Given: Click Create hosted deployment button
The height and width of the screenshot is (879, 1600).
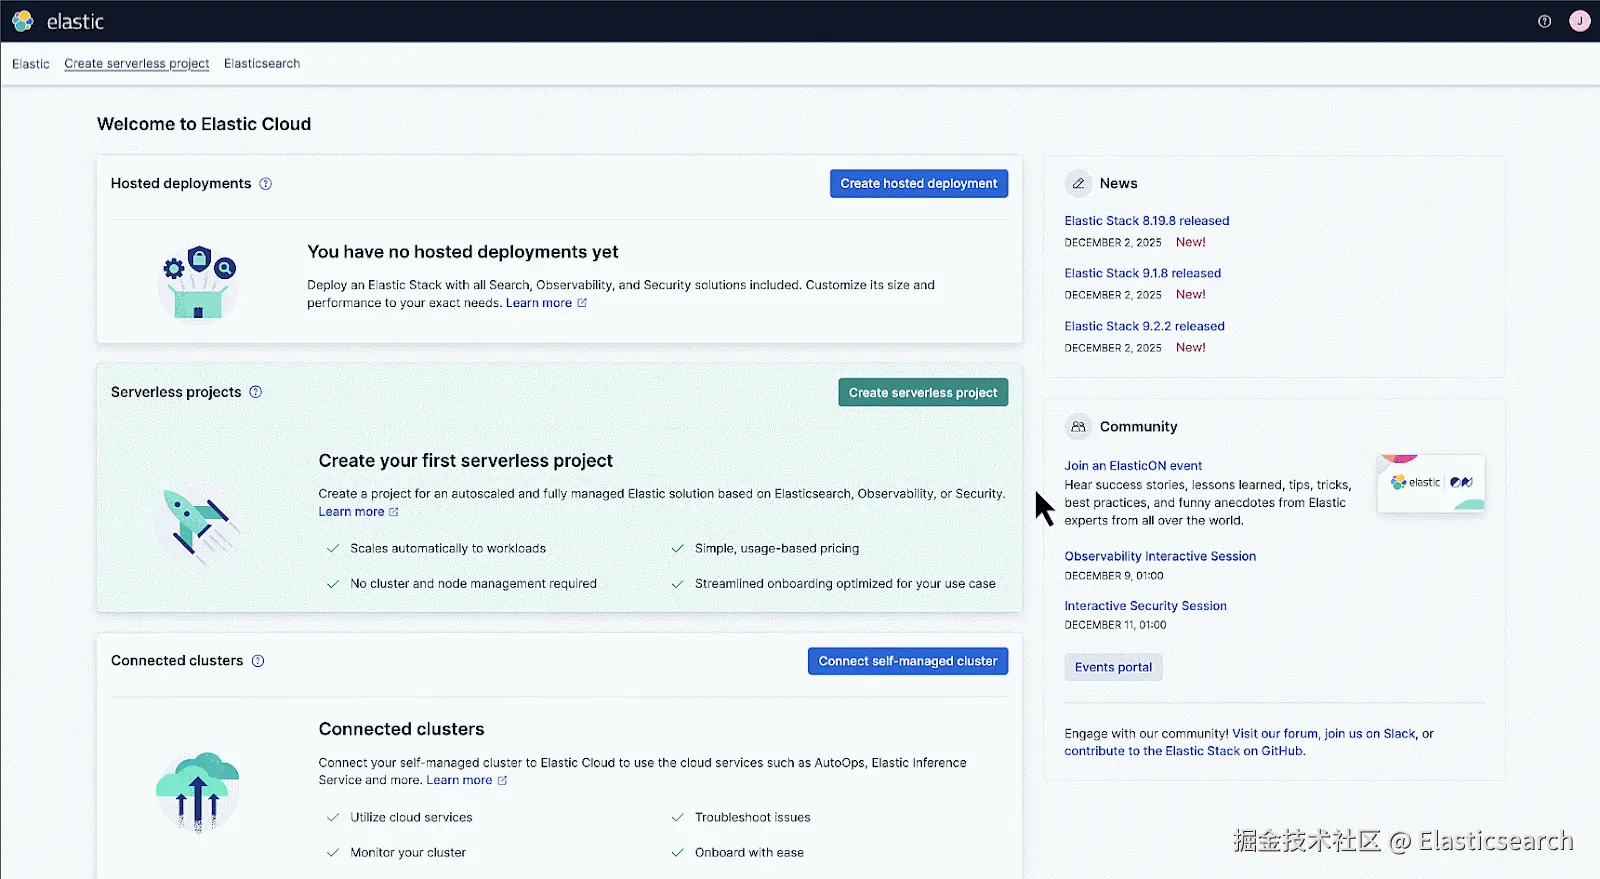Looking at the screenshot, I should [918, 184].
